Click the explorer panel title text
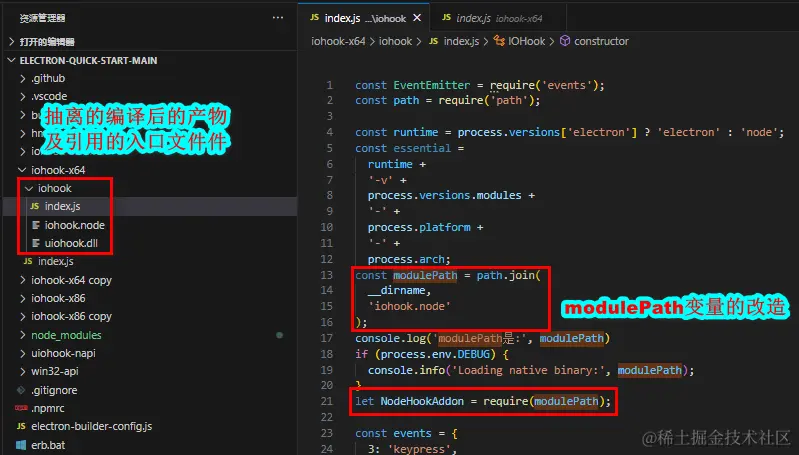This screenshot has width=799, height=455. 43,18
